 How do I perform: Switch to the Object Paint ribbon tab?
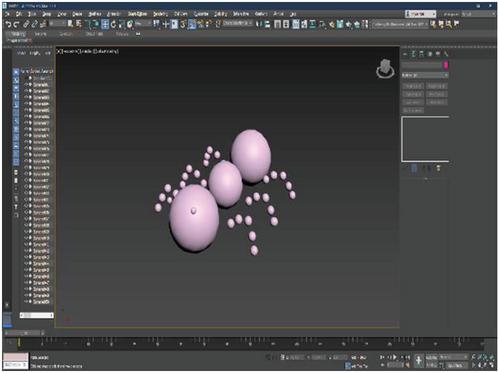pyautogui.click(x=94, y=34)
